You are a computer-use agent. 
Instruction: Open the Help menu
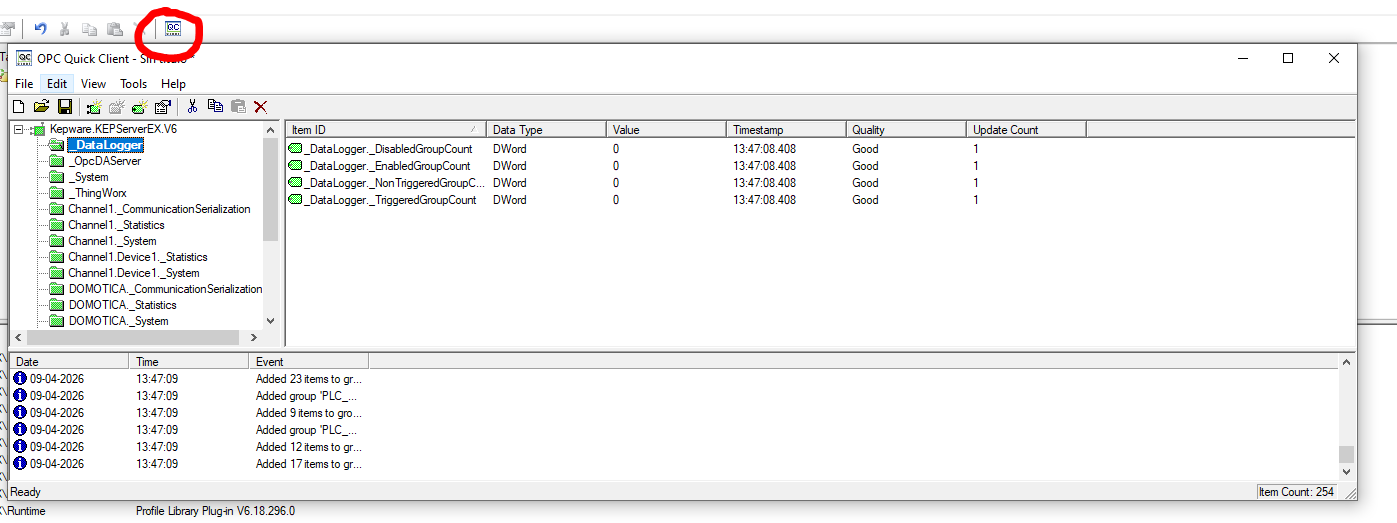(x=173, y=84)
